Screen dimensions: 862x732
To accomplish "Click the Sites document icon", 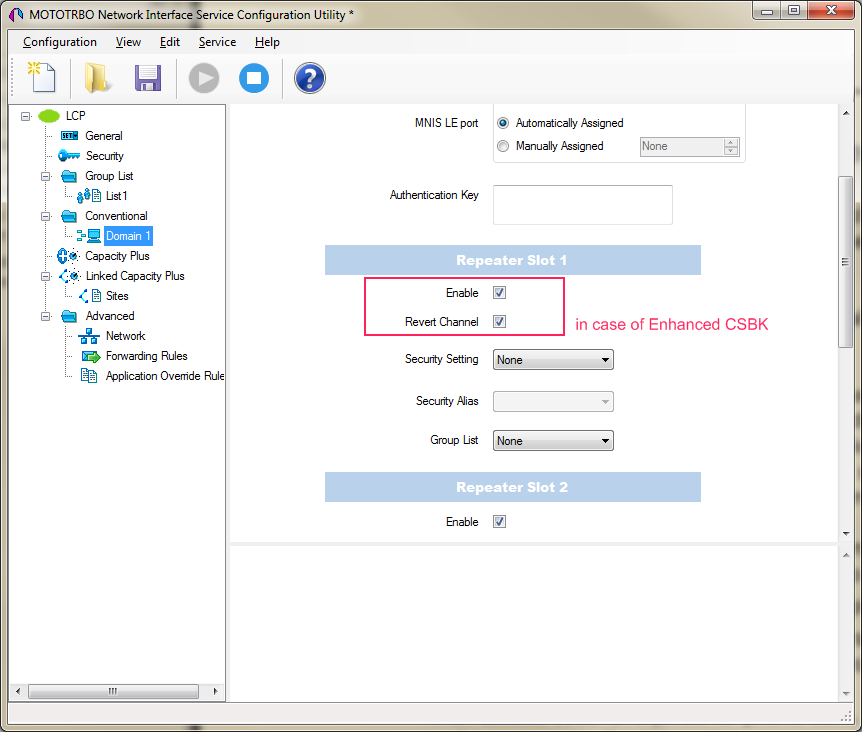I will [90, 296].
